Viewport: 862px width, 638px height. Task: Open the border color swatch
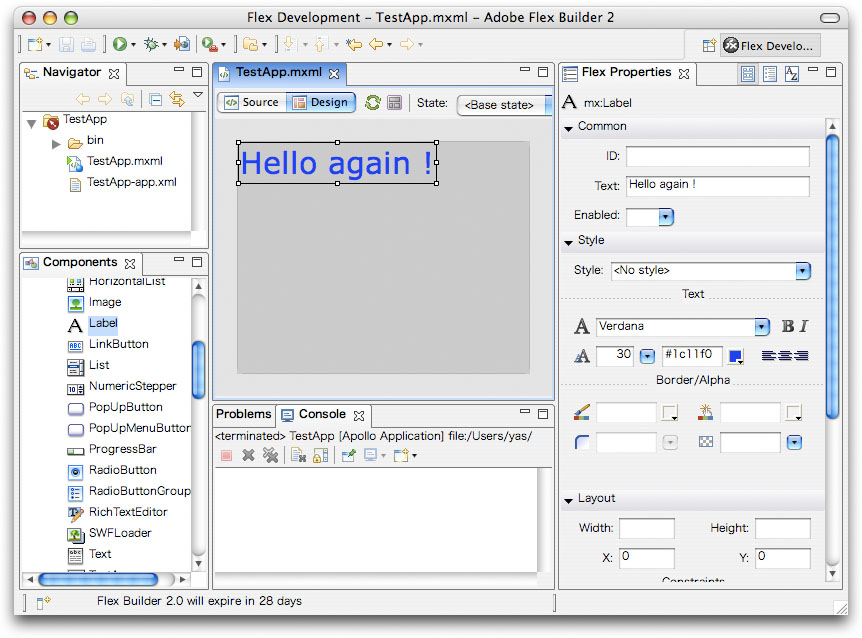pyautogui.click(x=670, y=413)
